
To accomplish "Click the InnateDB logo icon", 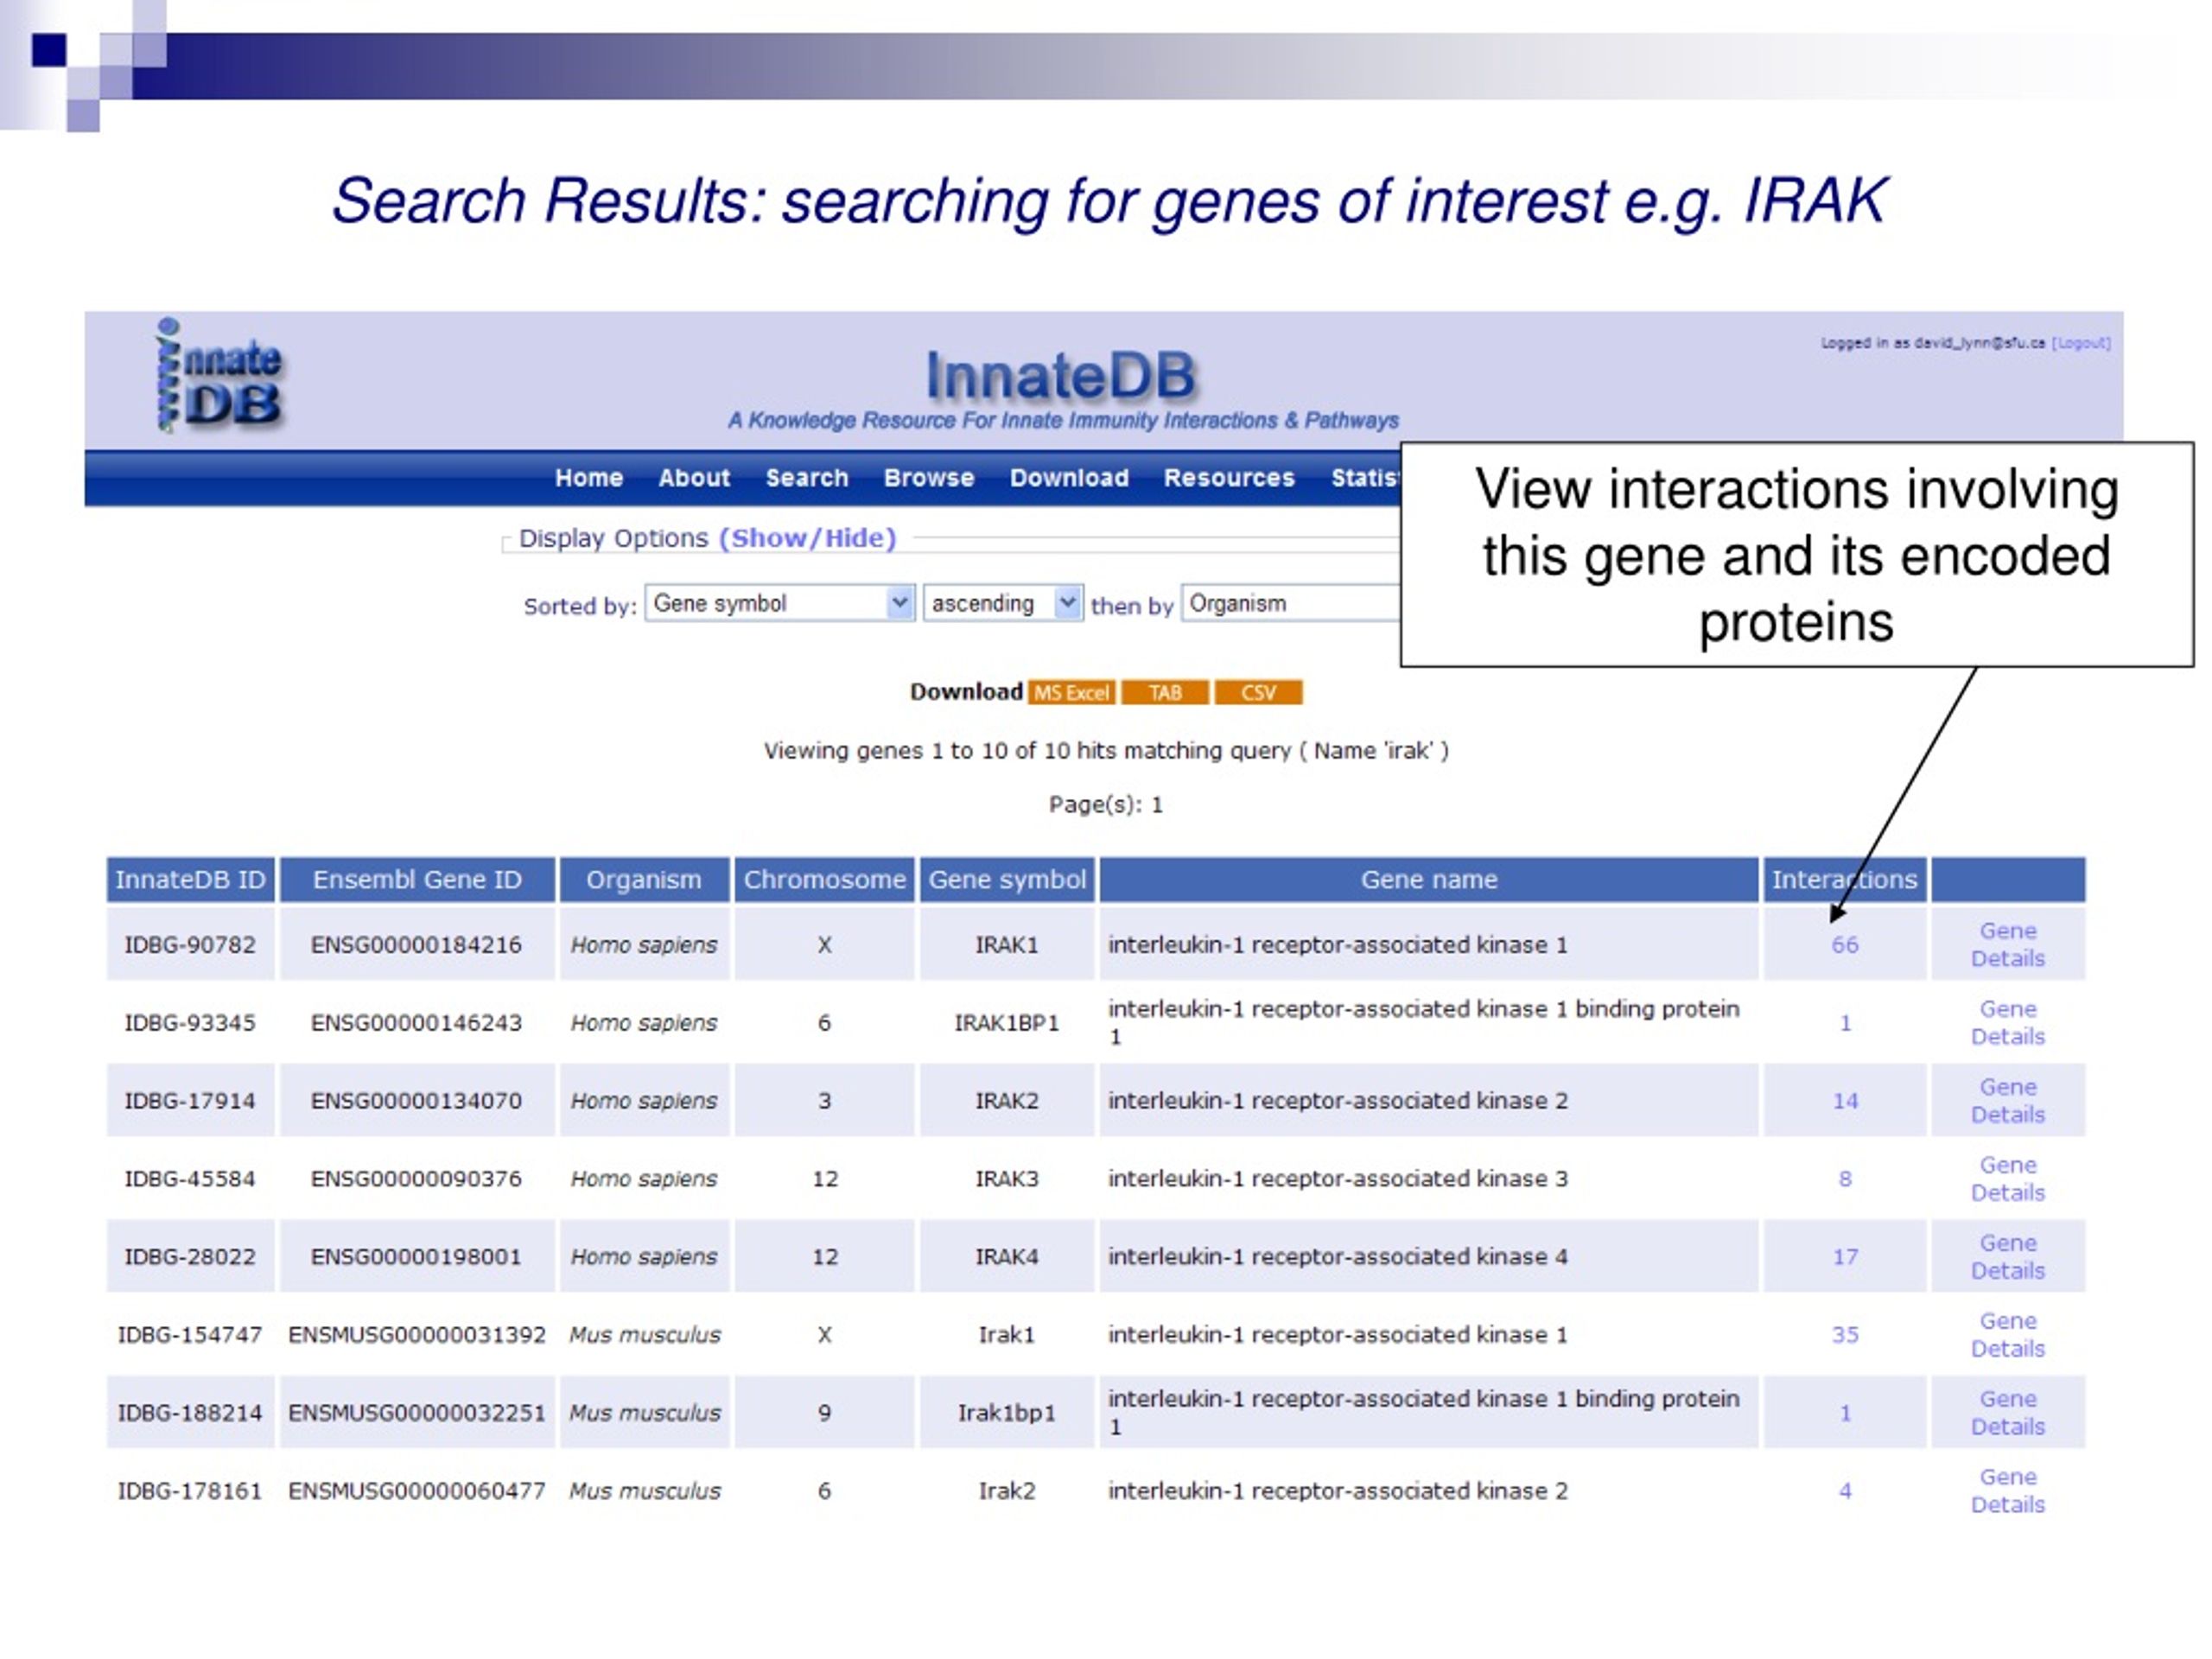I will tap(220, 375).
